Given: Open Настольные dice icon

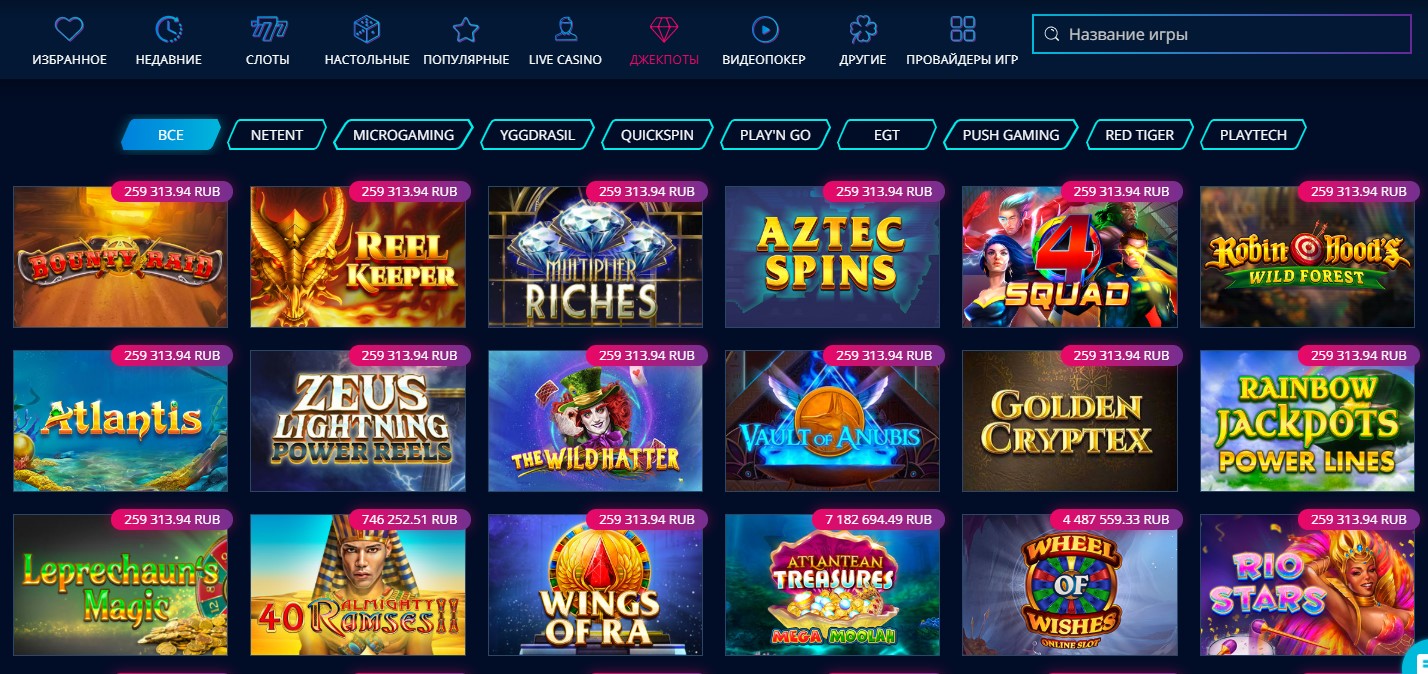Looking at the screenshot, I should [x=367, y=28].
